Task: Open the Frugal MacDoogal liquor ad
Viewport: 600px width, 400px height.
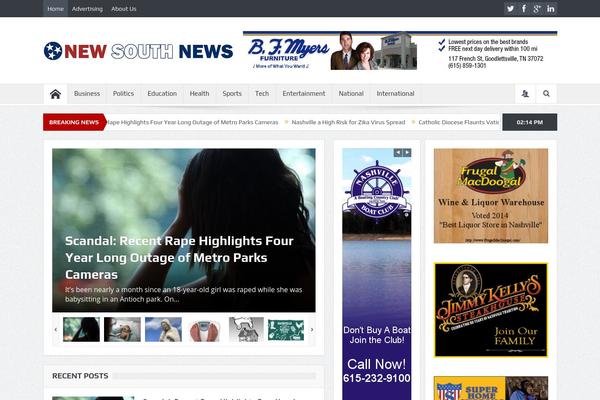Action: (491, 196)
